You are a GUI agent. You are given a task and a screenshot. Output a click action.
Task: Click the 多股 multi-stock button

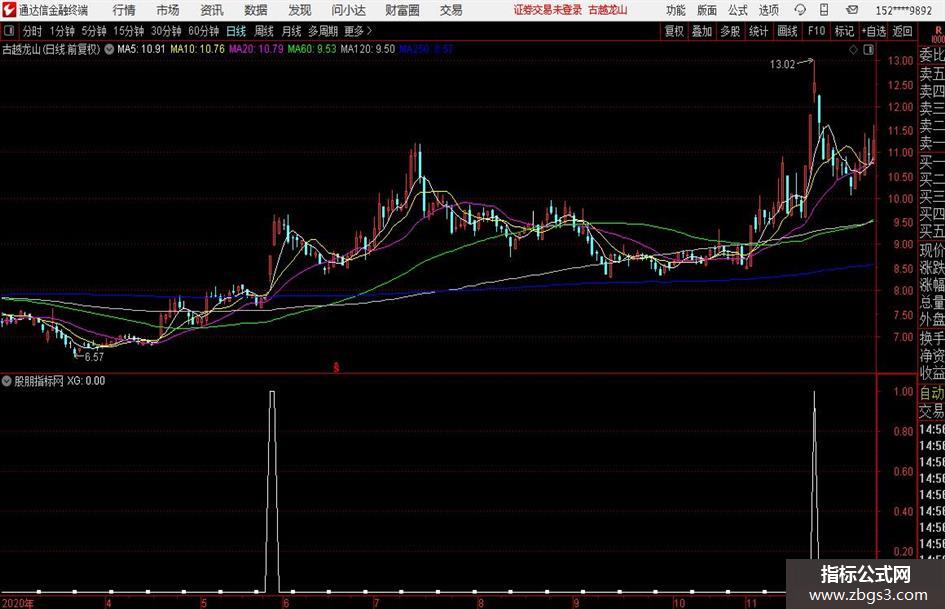(730, 31)
